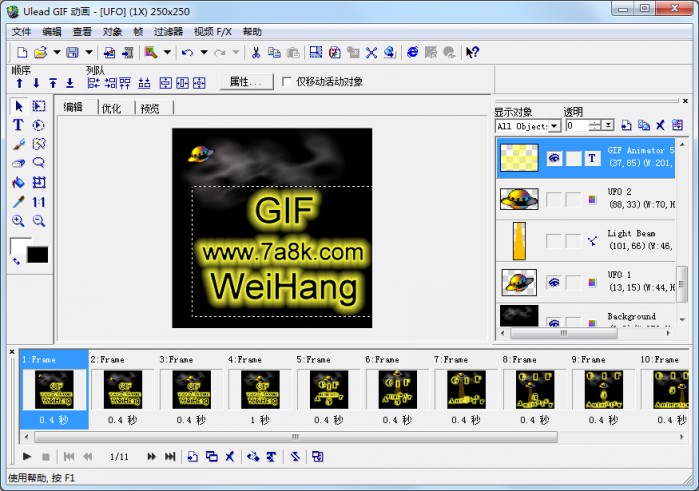Click the open folder icon
This screenshot has height=491, width=699.
coord(40,52)
